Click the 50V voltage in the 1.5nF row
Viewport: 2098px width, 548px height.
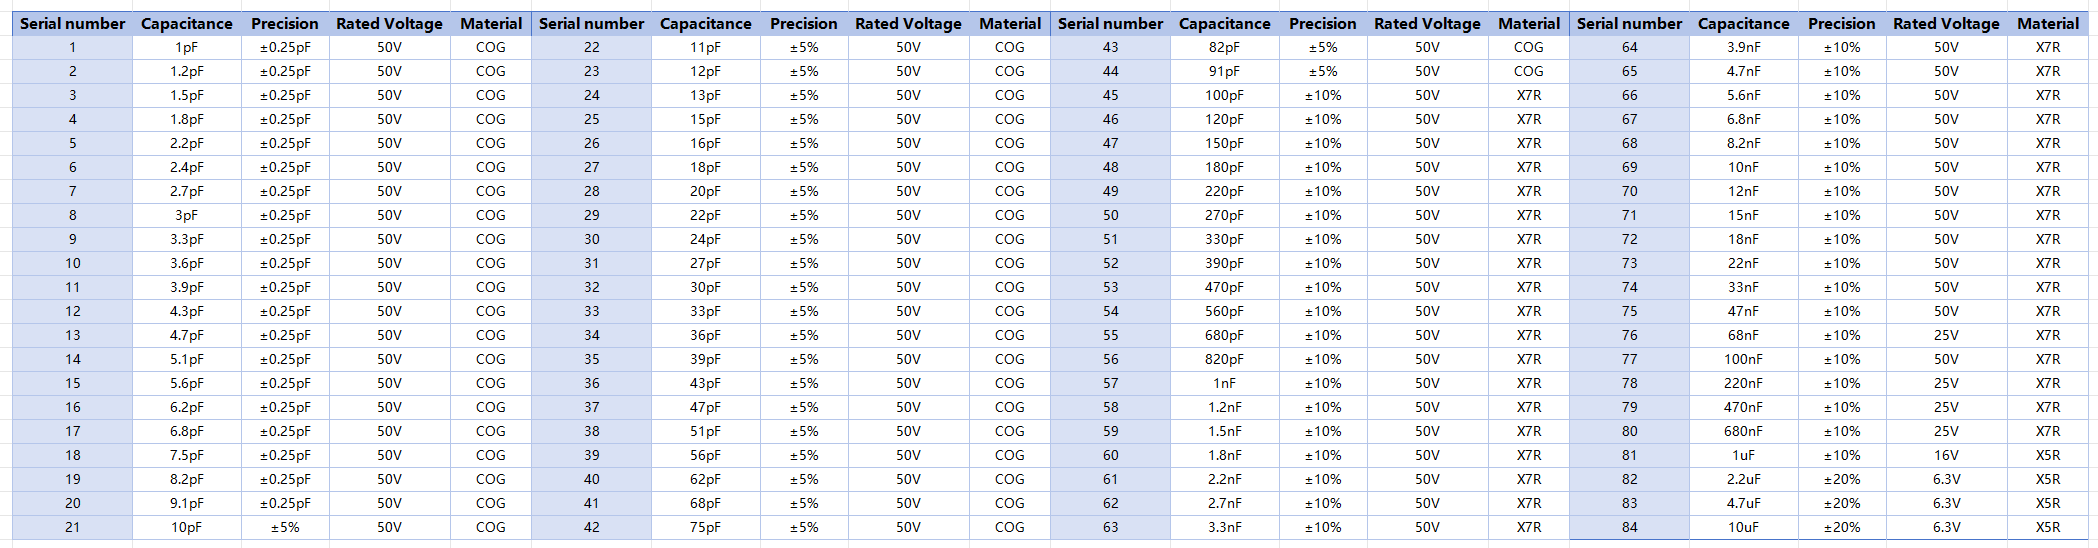(1427, 431)
